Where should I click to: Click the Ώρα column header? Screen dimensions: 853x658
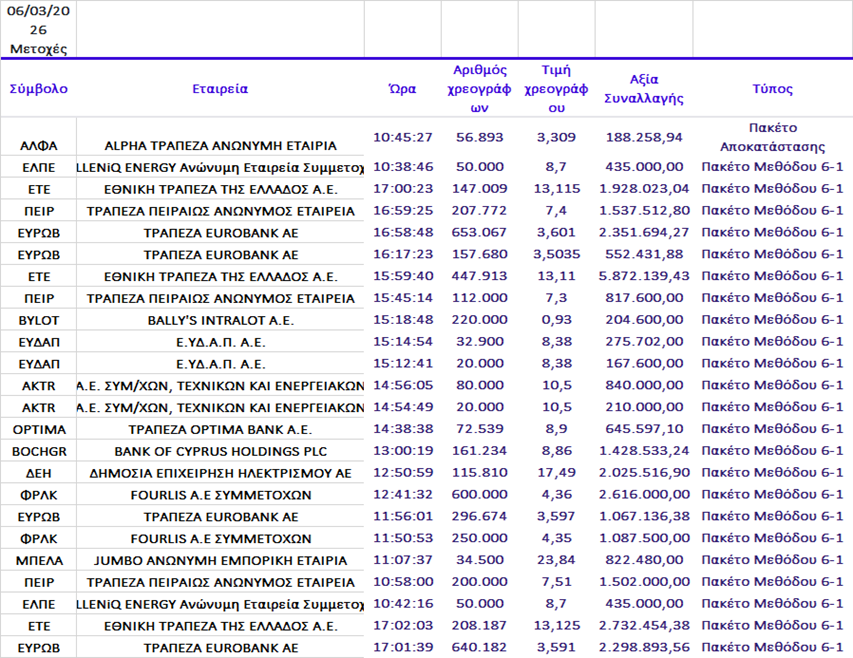tap(403, 89)
